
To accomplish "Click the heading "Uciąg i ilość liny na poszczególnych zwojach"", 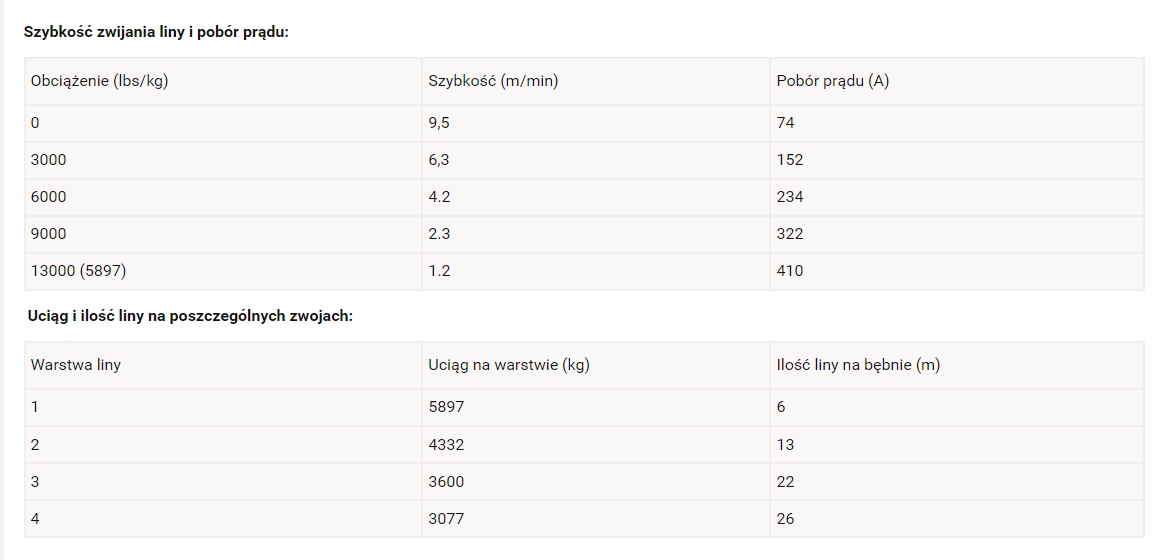I will pyautogui.click(x=190, y=316).
